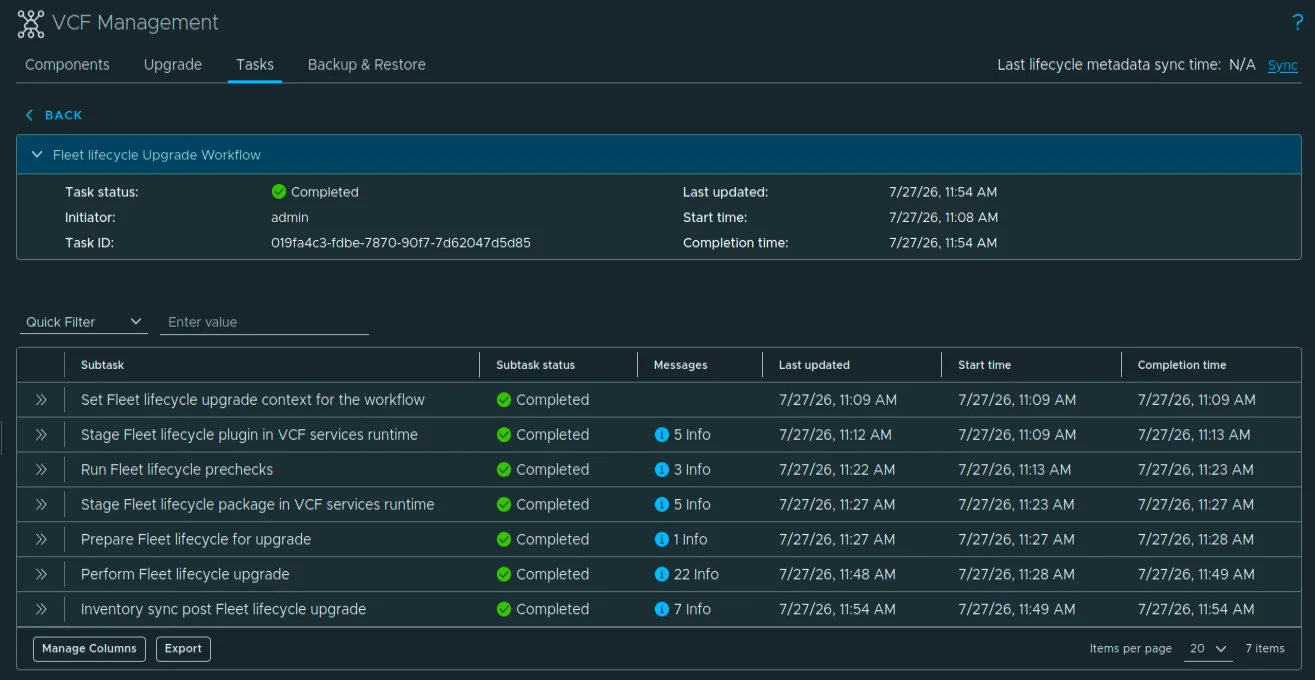This screenshot has height=680, width=1315.
Task: Click the Sync link
Action: point(1283,65)
